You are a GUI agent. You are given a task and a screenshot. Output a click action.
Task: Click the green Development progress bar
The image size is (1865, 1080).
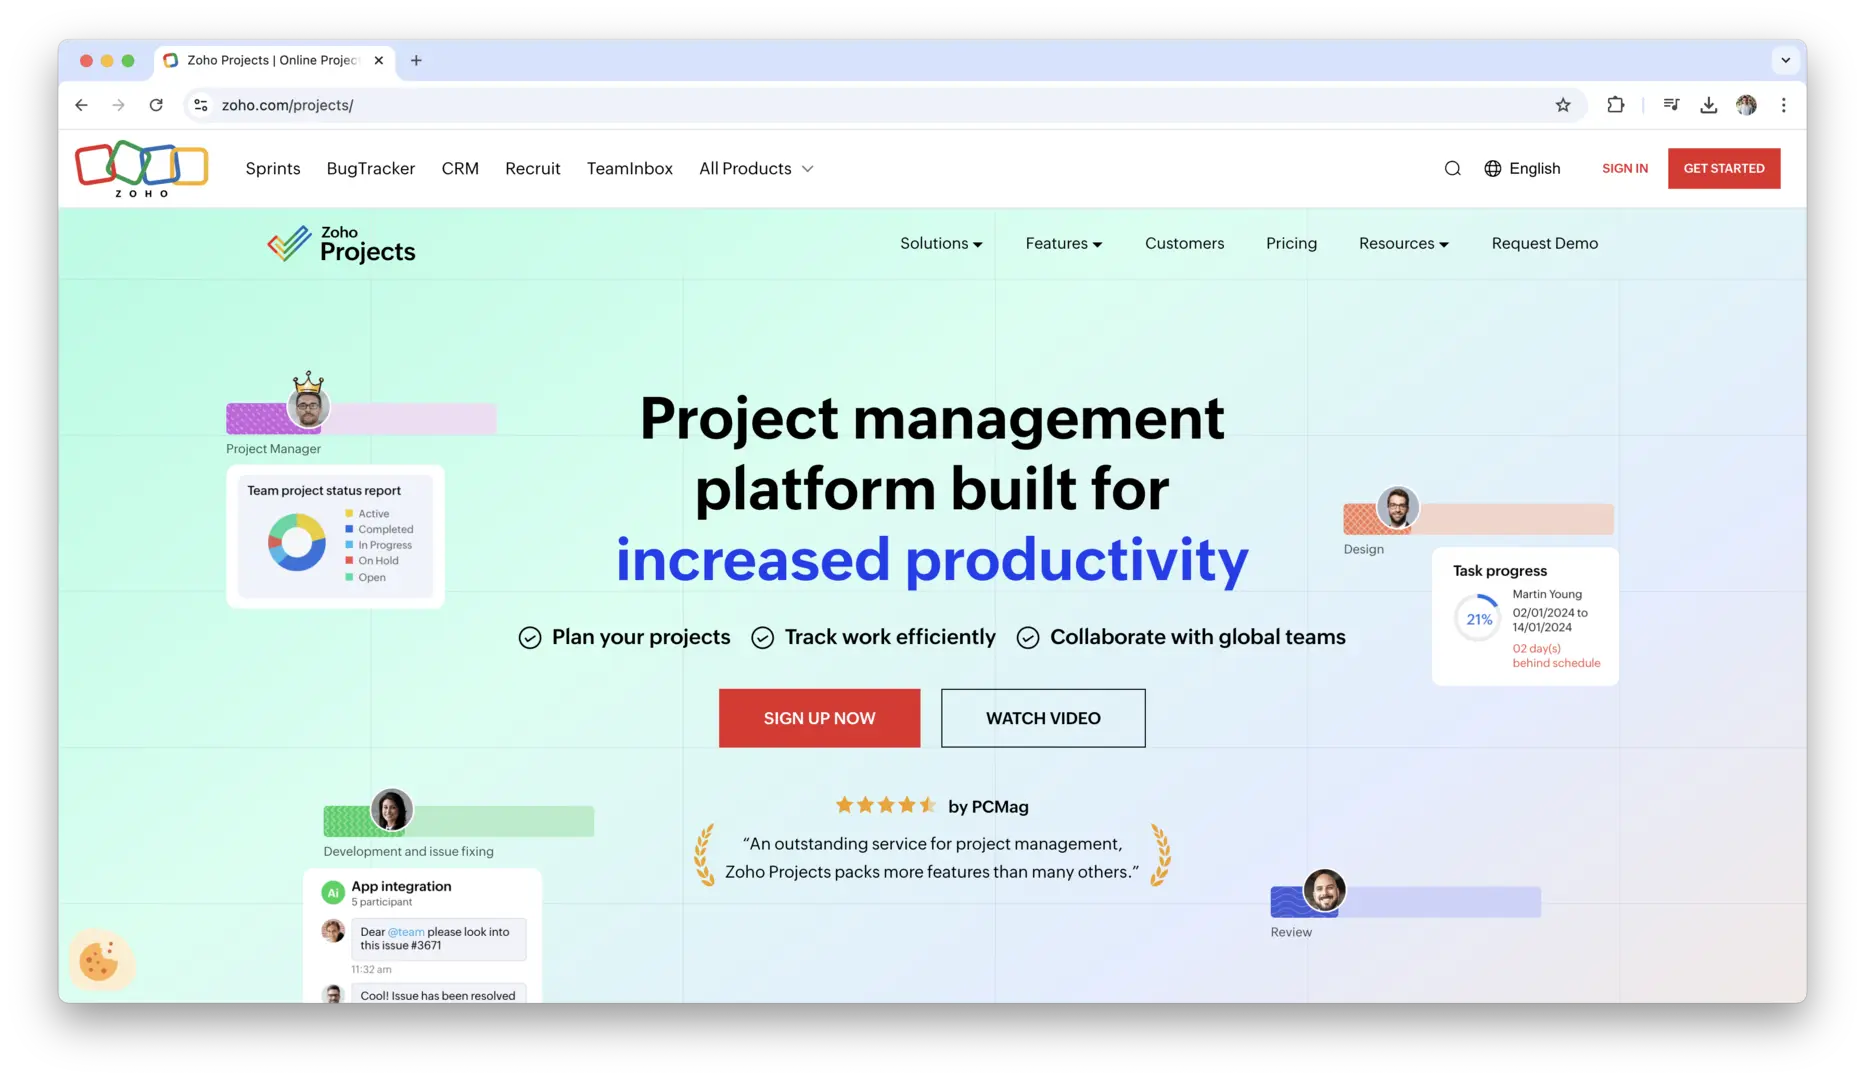(458, 821)
